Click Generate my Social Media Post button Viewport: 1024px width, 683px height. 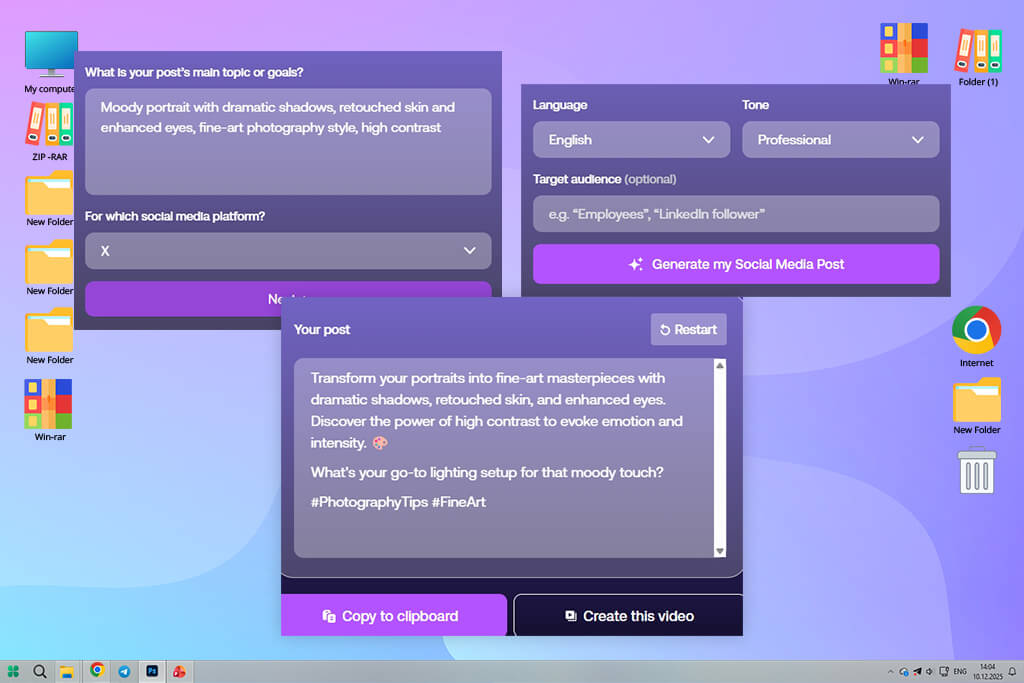(x=736, y=264)
